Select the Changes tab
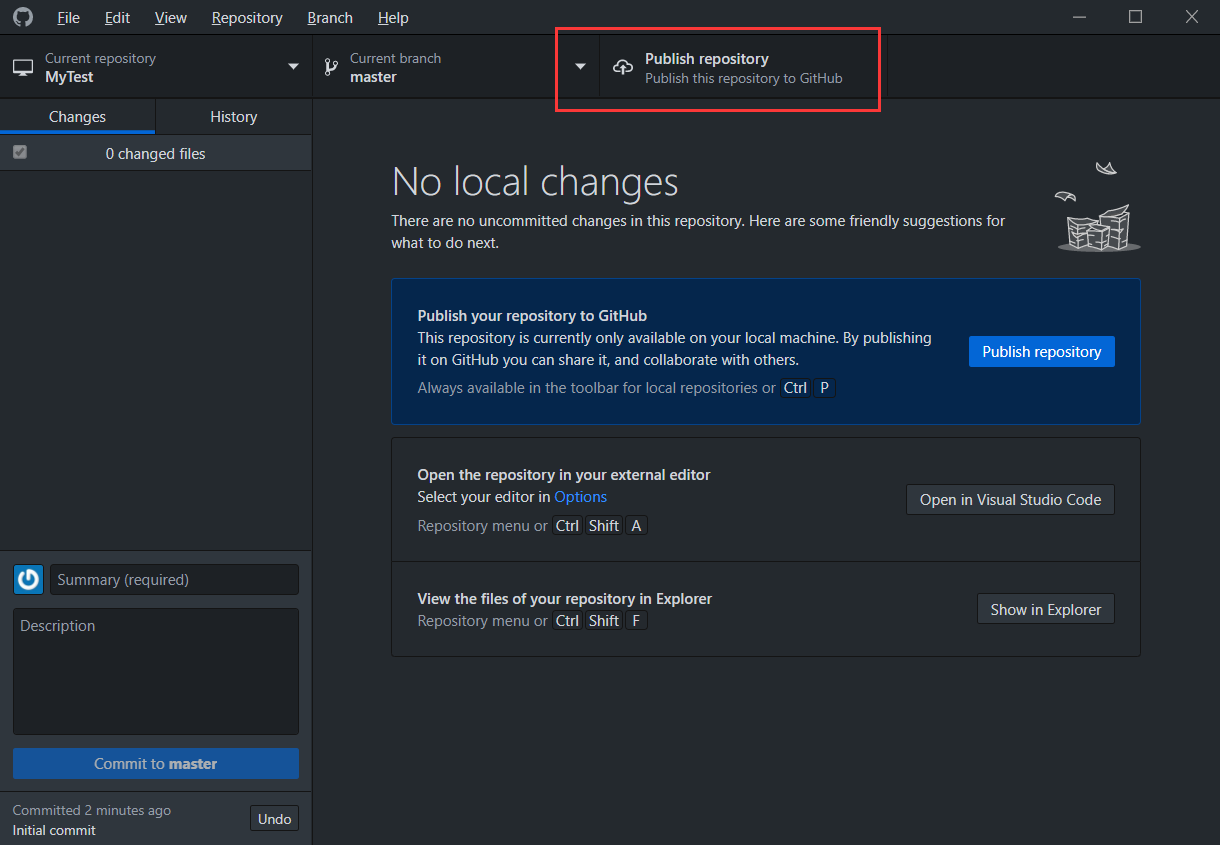Image resolution: width=1220 pixels, height=845 pixels. pos(77,117)
